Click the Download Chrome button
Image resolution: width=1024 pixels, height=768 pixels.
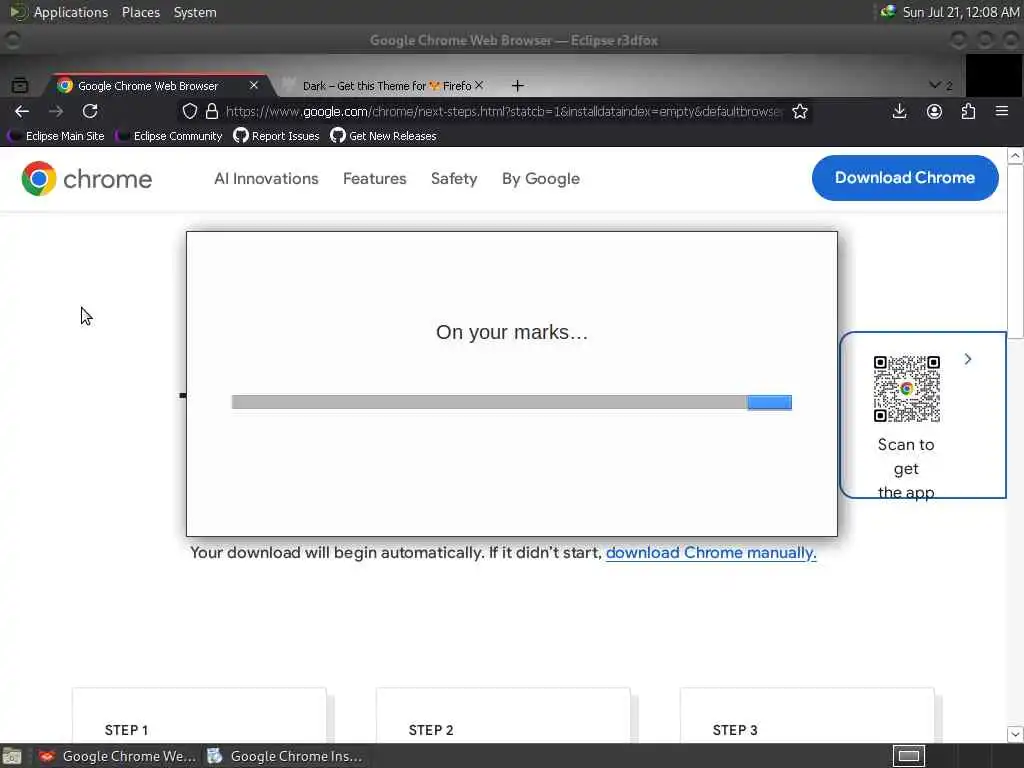point(905,178)
